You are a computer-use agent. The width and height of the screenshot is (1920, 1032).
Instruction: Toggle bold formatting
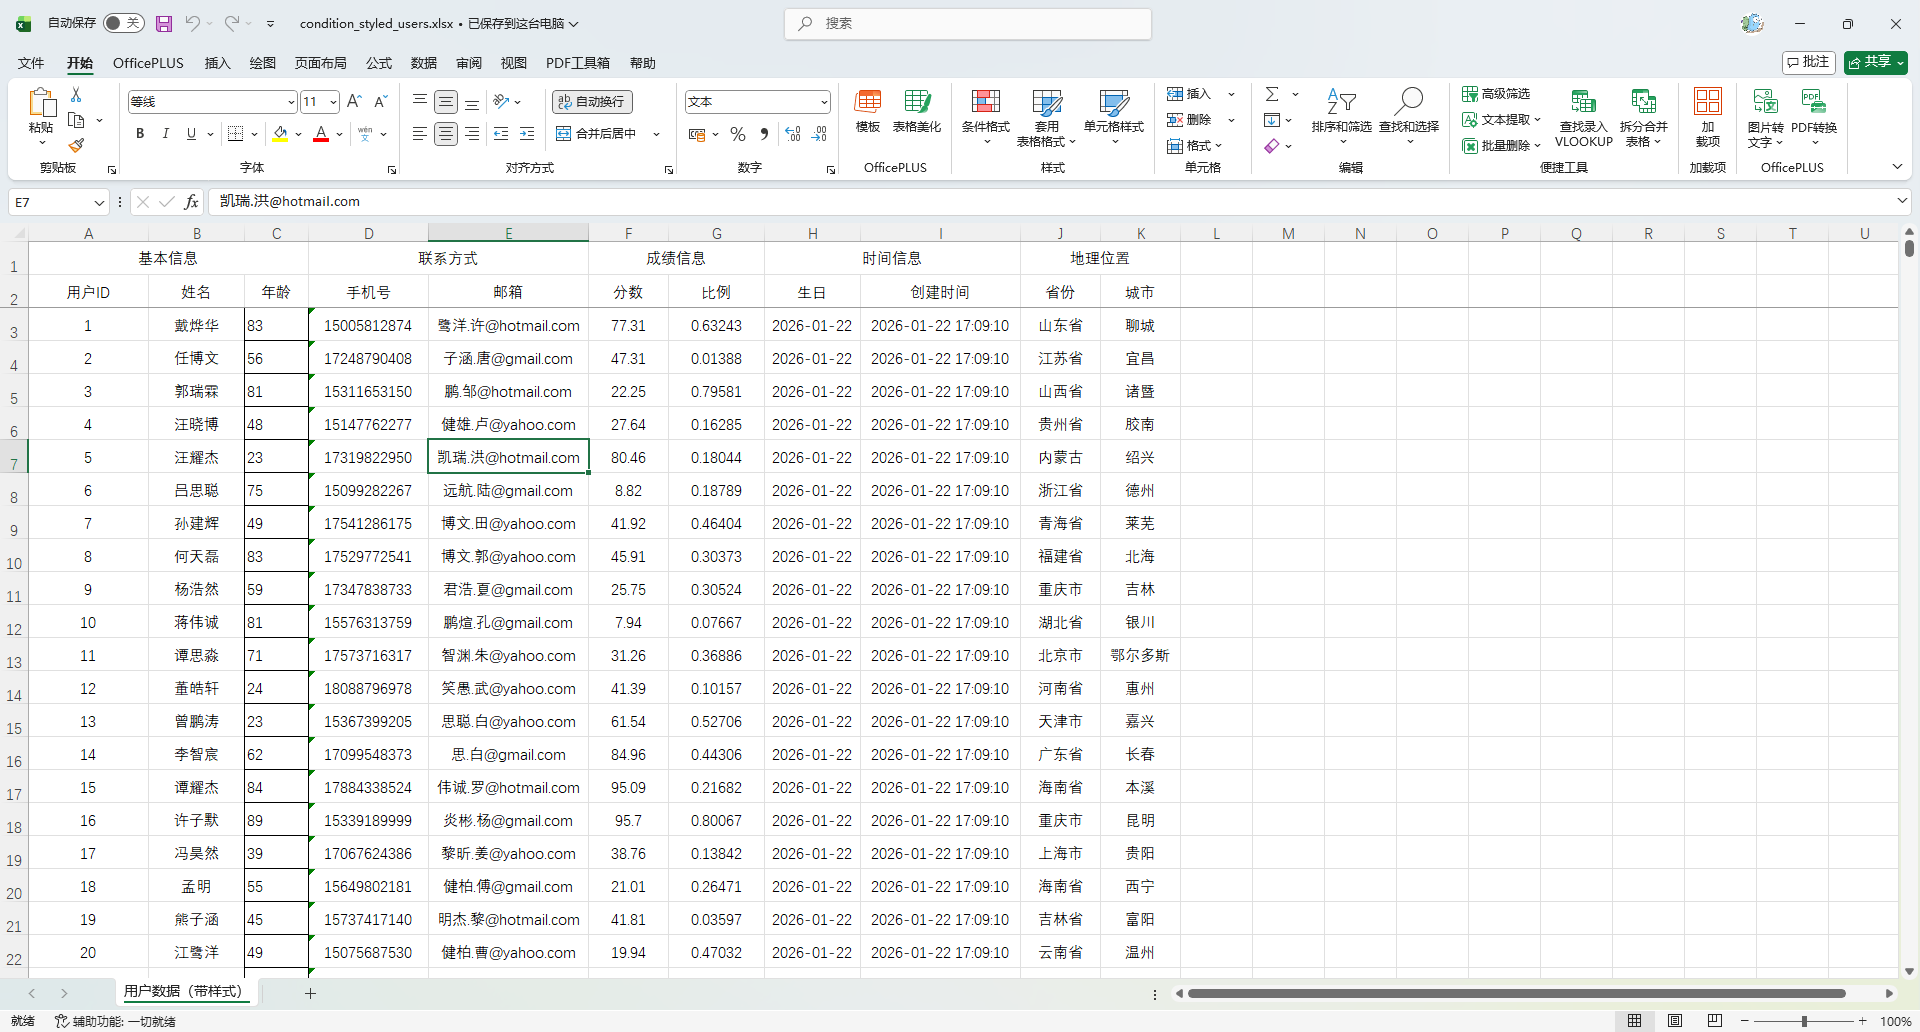point(140,134)
